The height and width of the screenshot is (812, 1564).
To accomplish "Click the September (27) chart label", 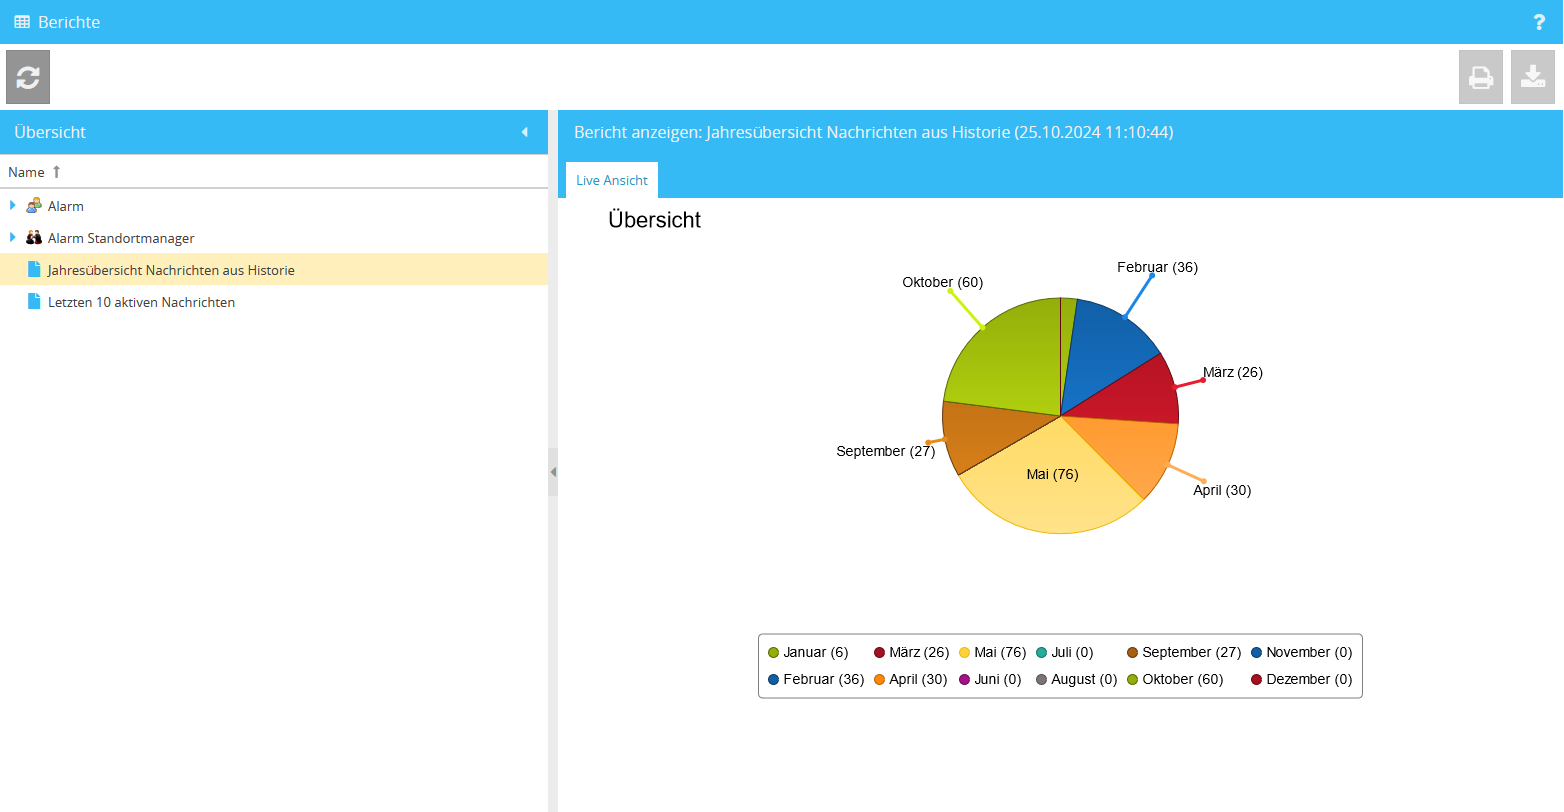I will 886,451.
